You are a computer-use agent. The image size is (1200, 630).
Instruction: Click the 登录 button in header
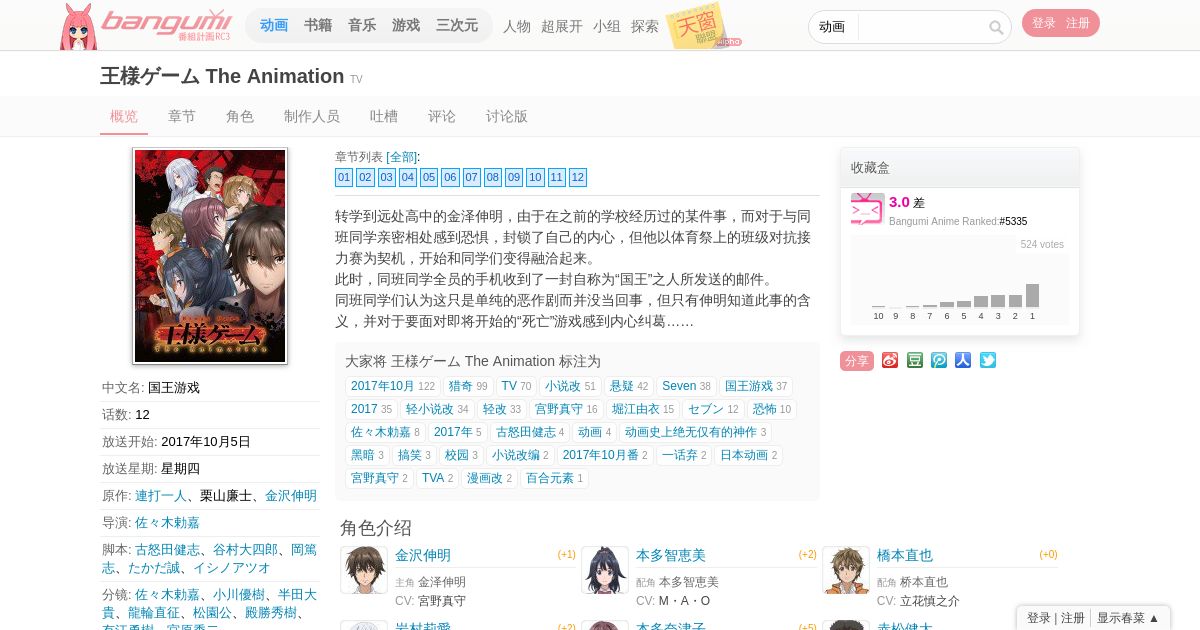pos(1044,23)
